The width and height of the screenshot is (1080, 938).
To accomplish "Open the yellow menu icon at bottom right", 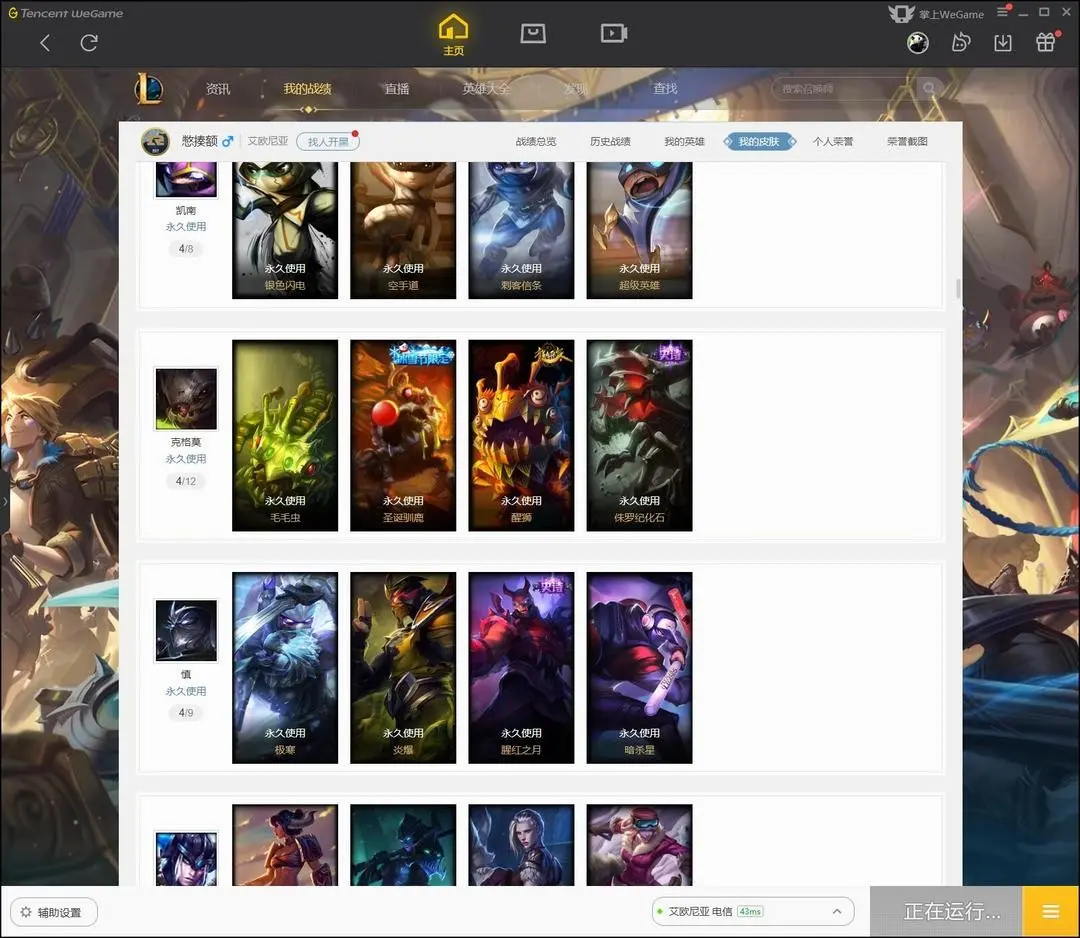I will 1051,912.
